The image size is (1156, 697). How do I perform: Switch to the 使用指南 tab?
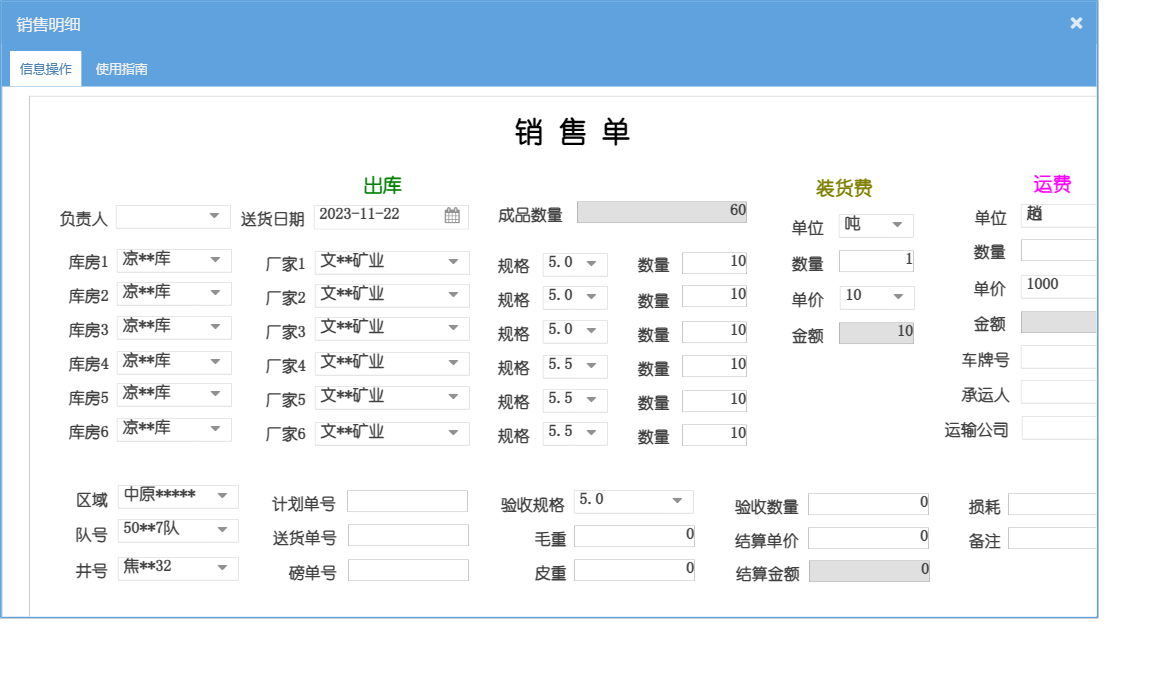[121, 69]
